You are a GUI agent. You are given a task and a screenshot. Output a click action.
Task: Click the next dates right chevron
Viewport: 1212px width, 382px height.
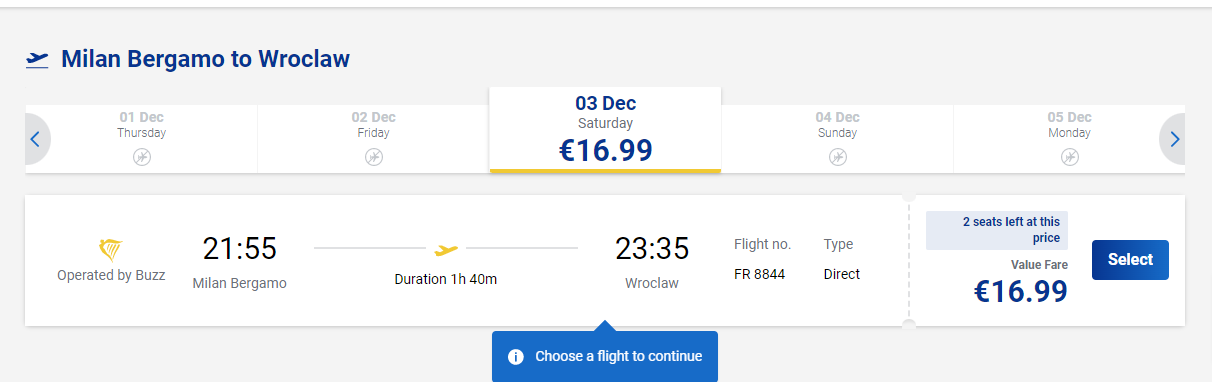(1174, 139)
